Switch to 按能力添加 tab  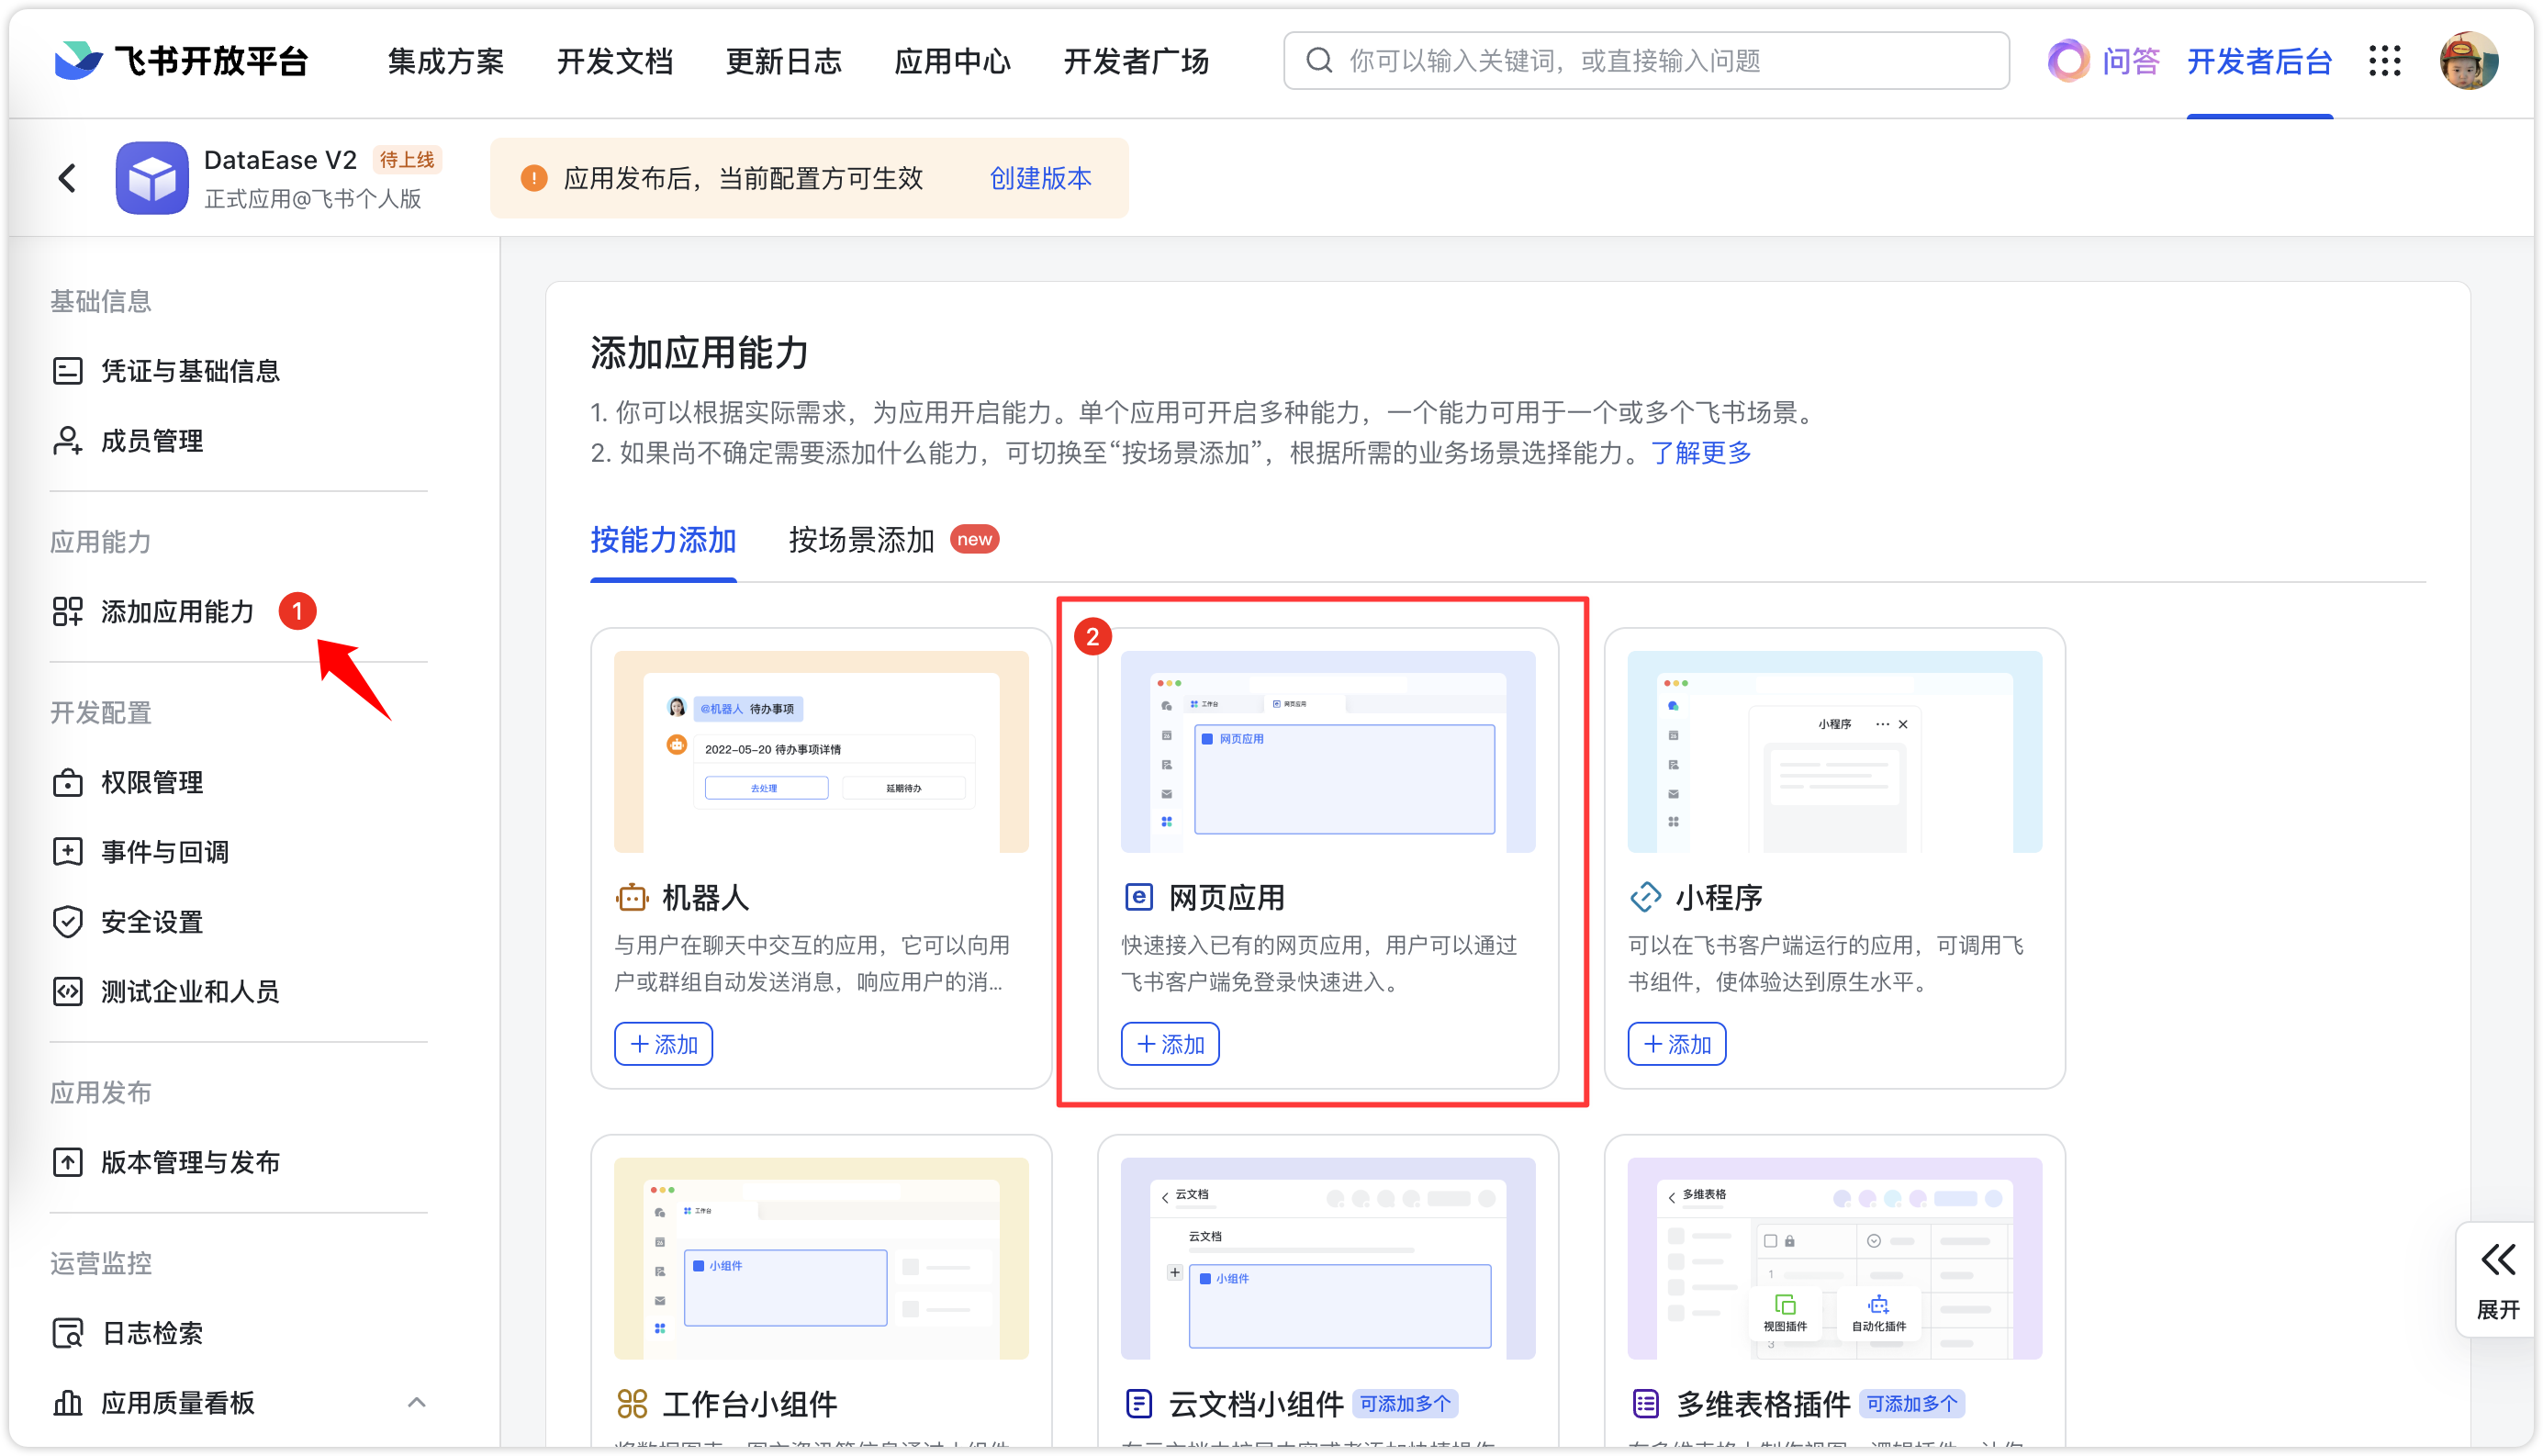coord(663,540)
